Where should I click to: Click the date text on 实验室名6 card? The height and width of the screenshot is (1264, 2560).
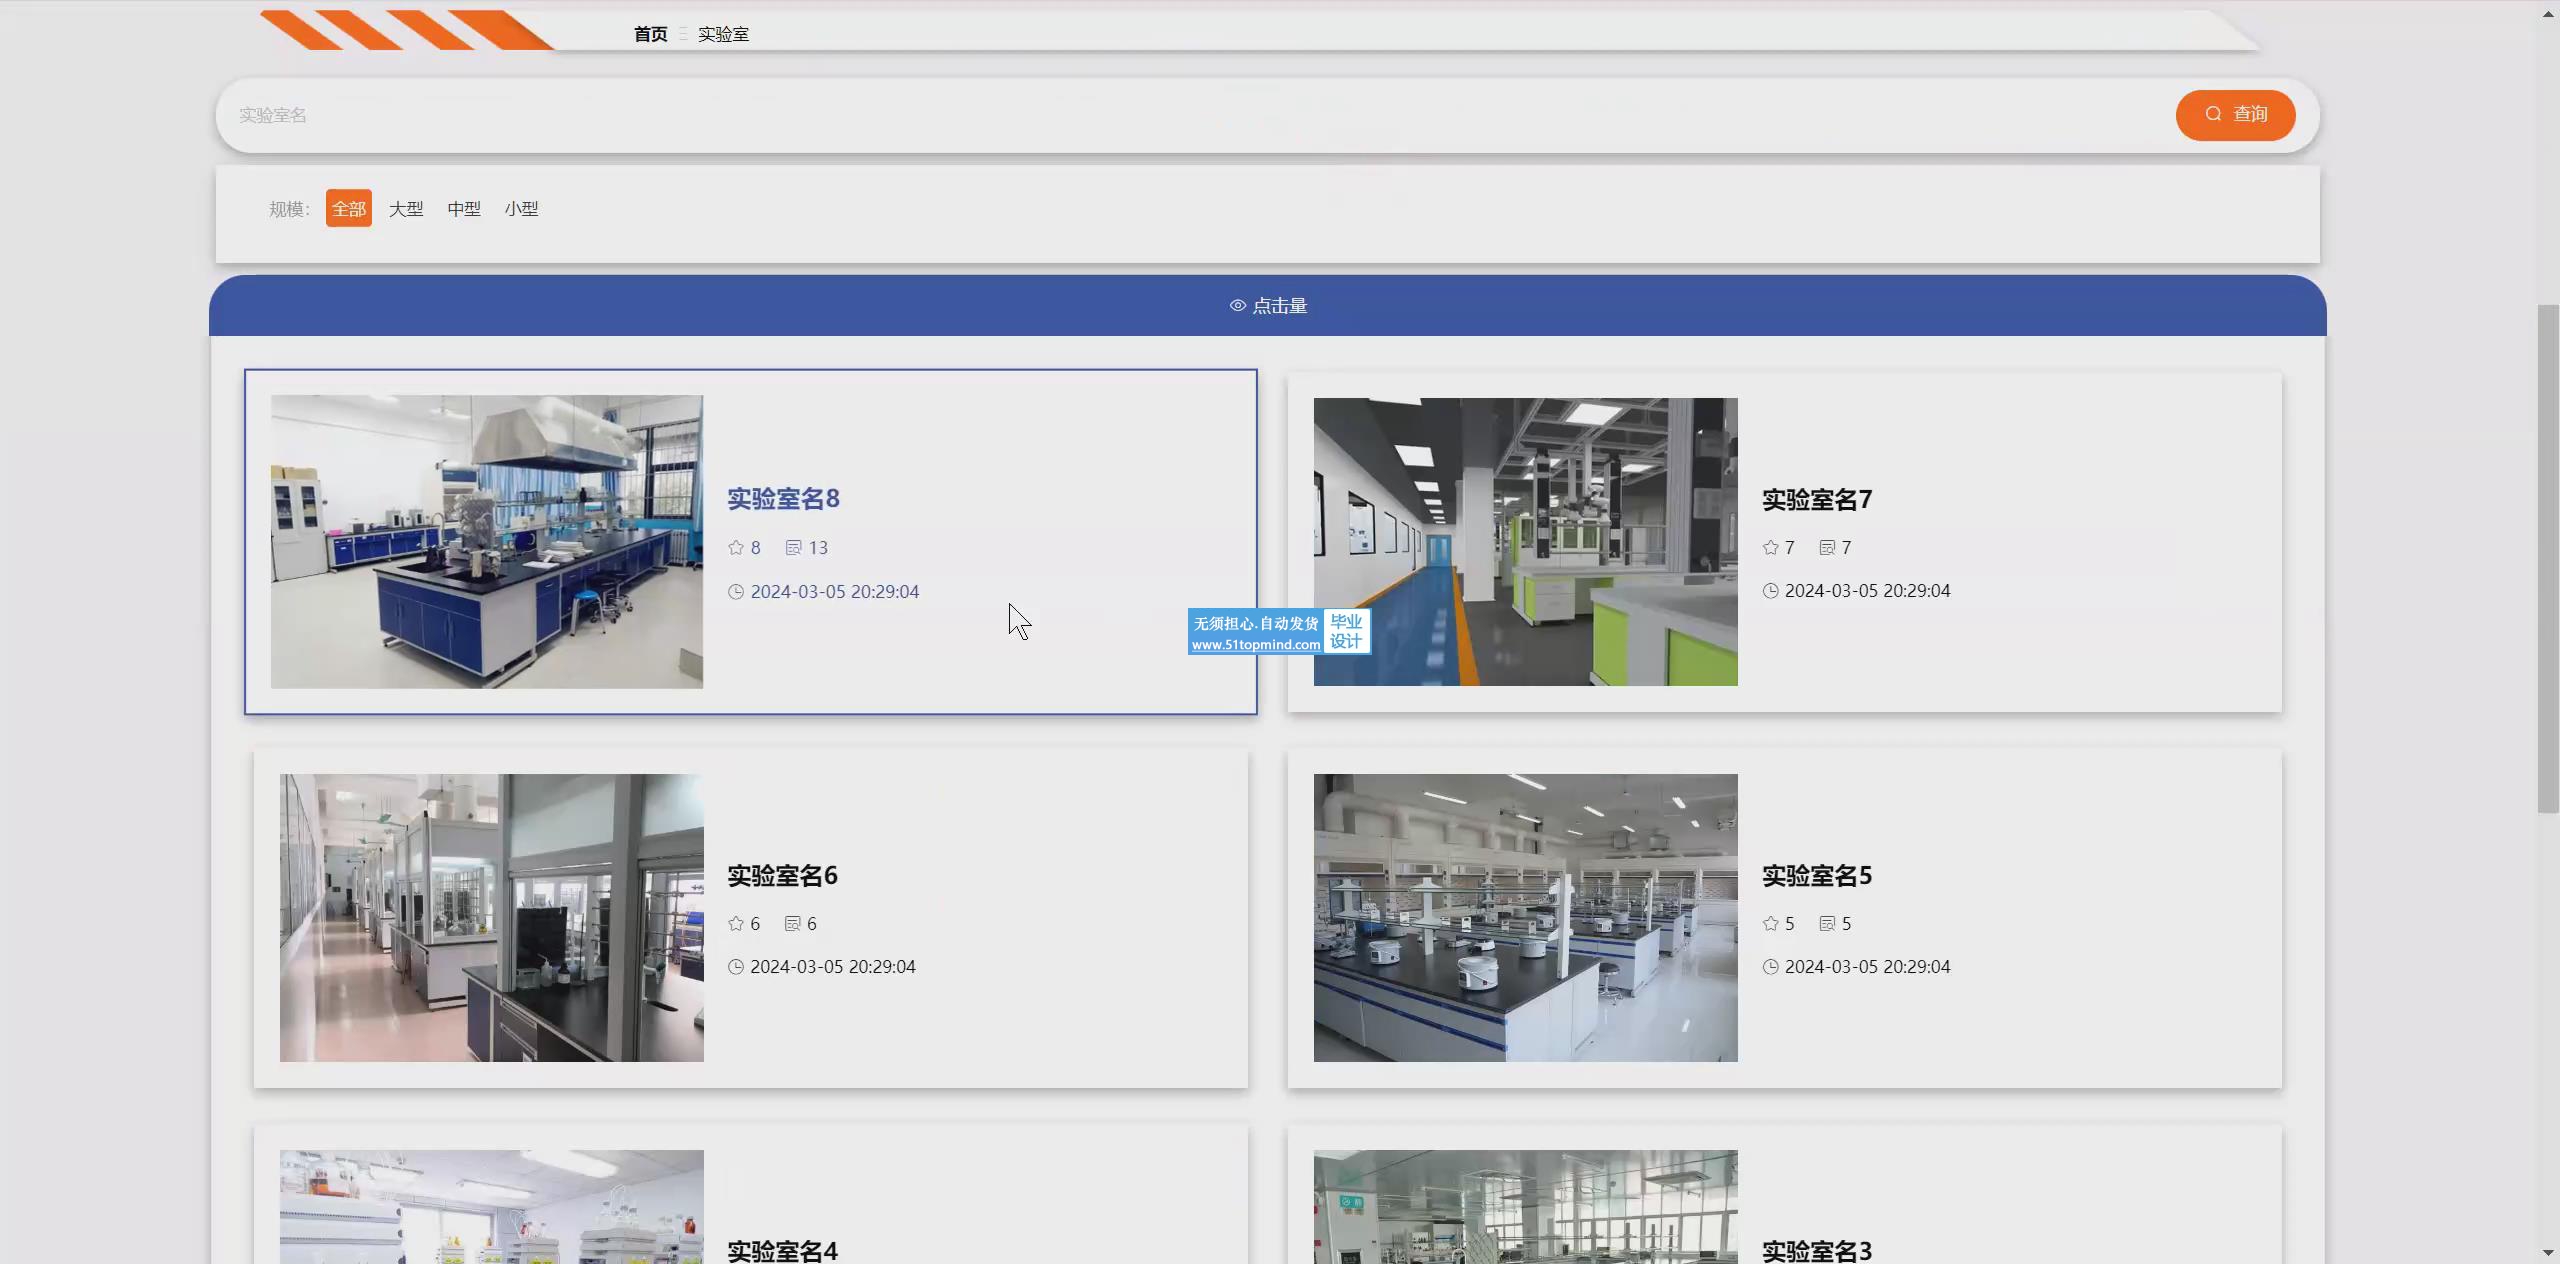(x=833, y=967)
